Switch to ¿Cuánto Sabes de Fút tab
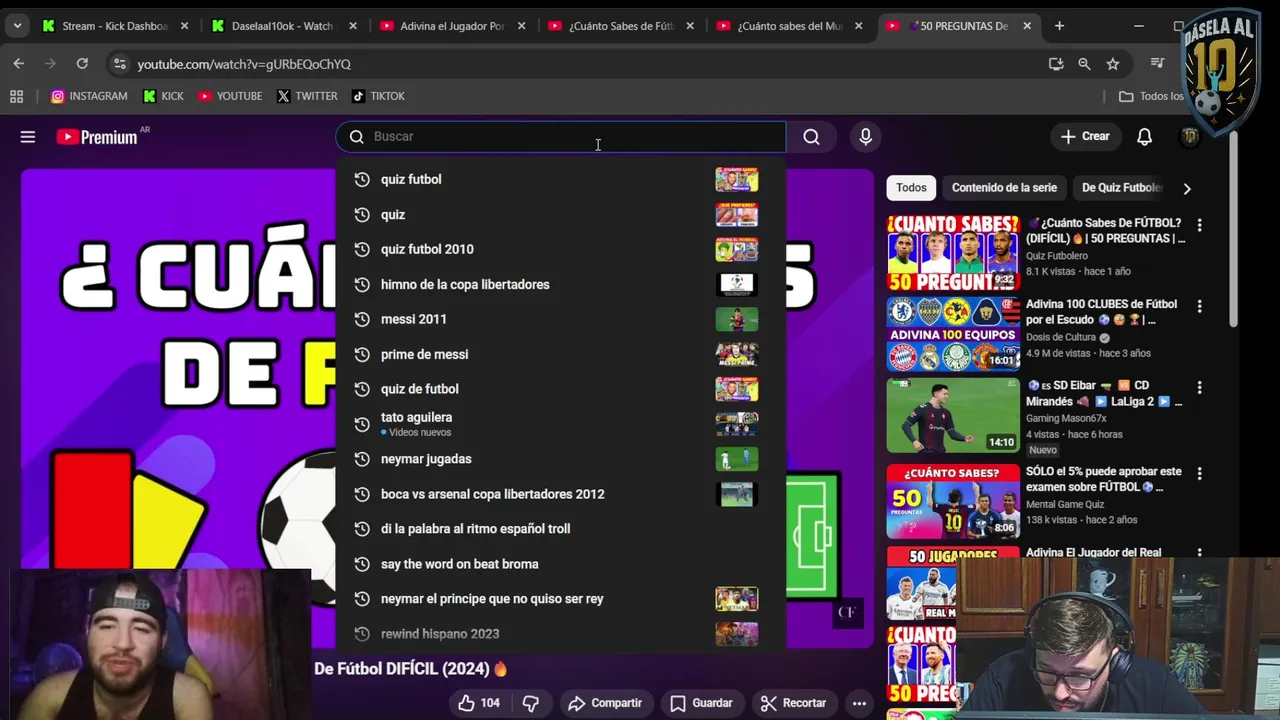This screenshot has height=720, width=1280. (621, 26)
